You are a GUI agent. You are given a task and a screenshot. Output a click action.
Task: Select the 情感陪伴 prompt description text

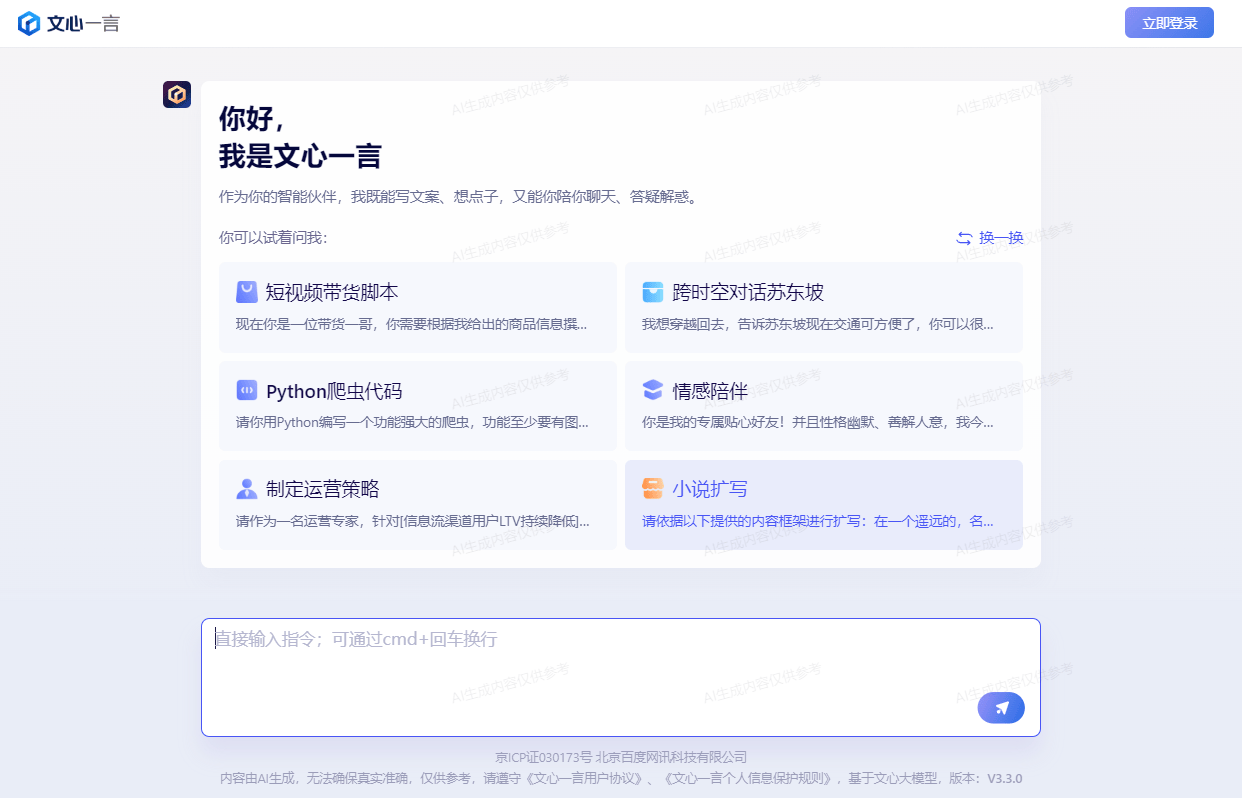point(817,422)
